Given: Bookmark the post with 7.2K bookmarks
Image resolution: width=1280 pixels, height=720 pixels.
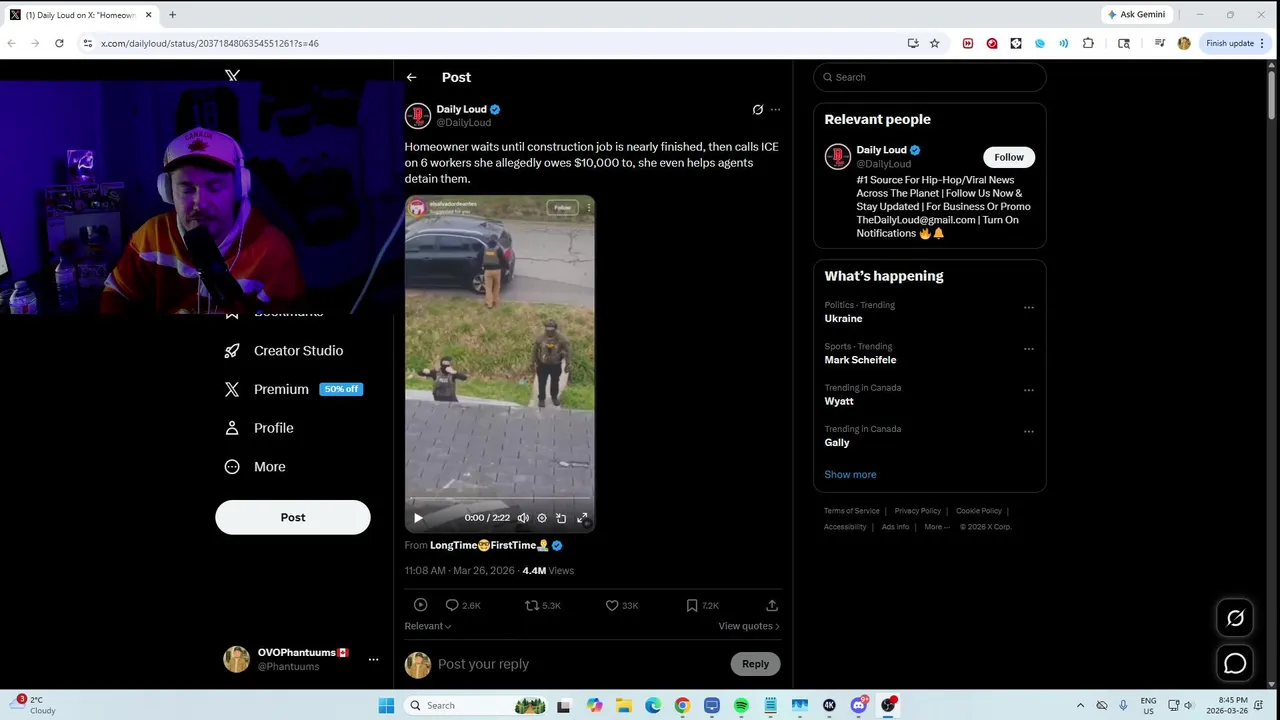Looking at the screenshot, I should click(x=702, y=605).
